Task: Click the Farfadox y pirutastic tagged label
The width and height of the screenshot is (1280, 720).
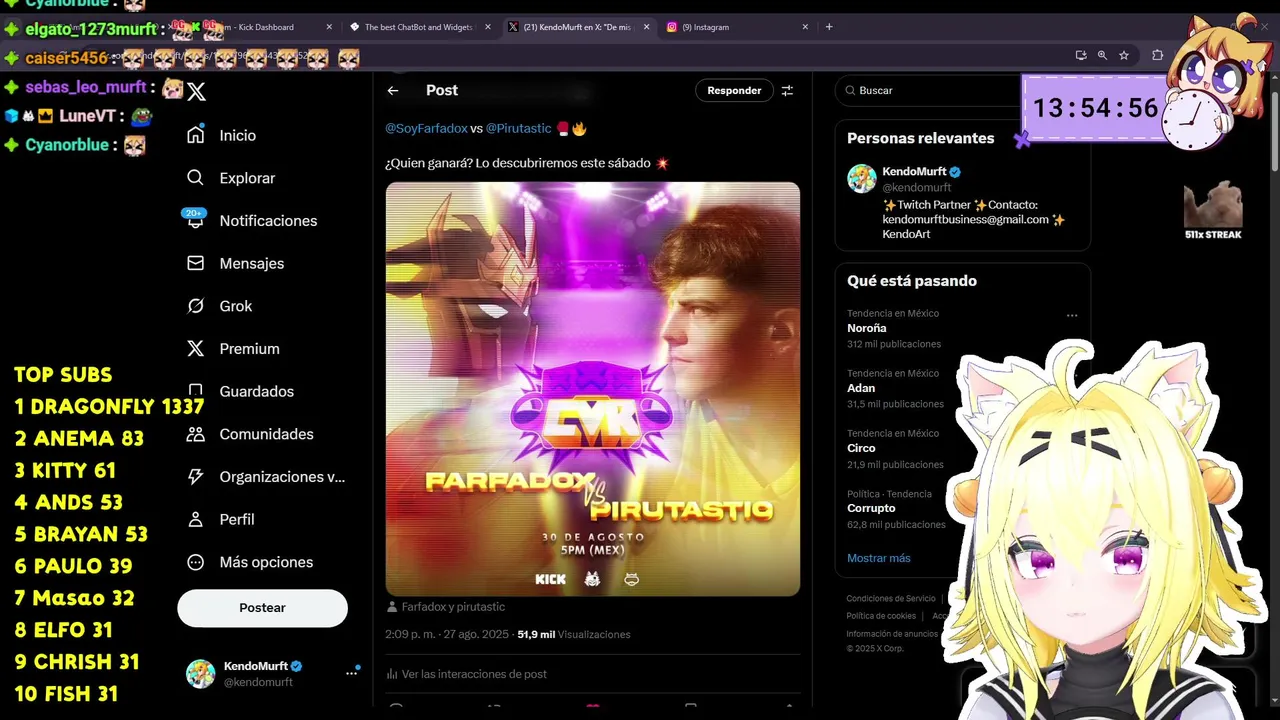Action: pos(453,607)
